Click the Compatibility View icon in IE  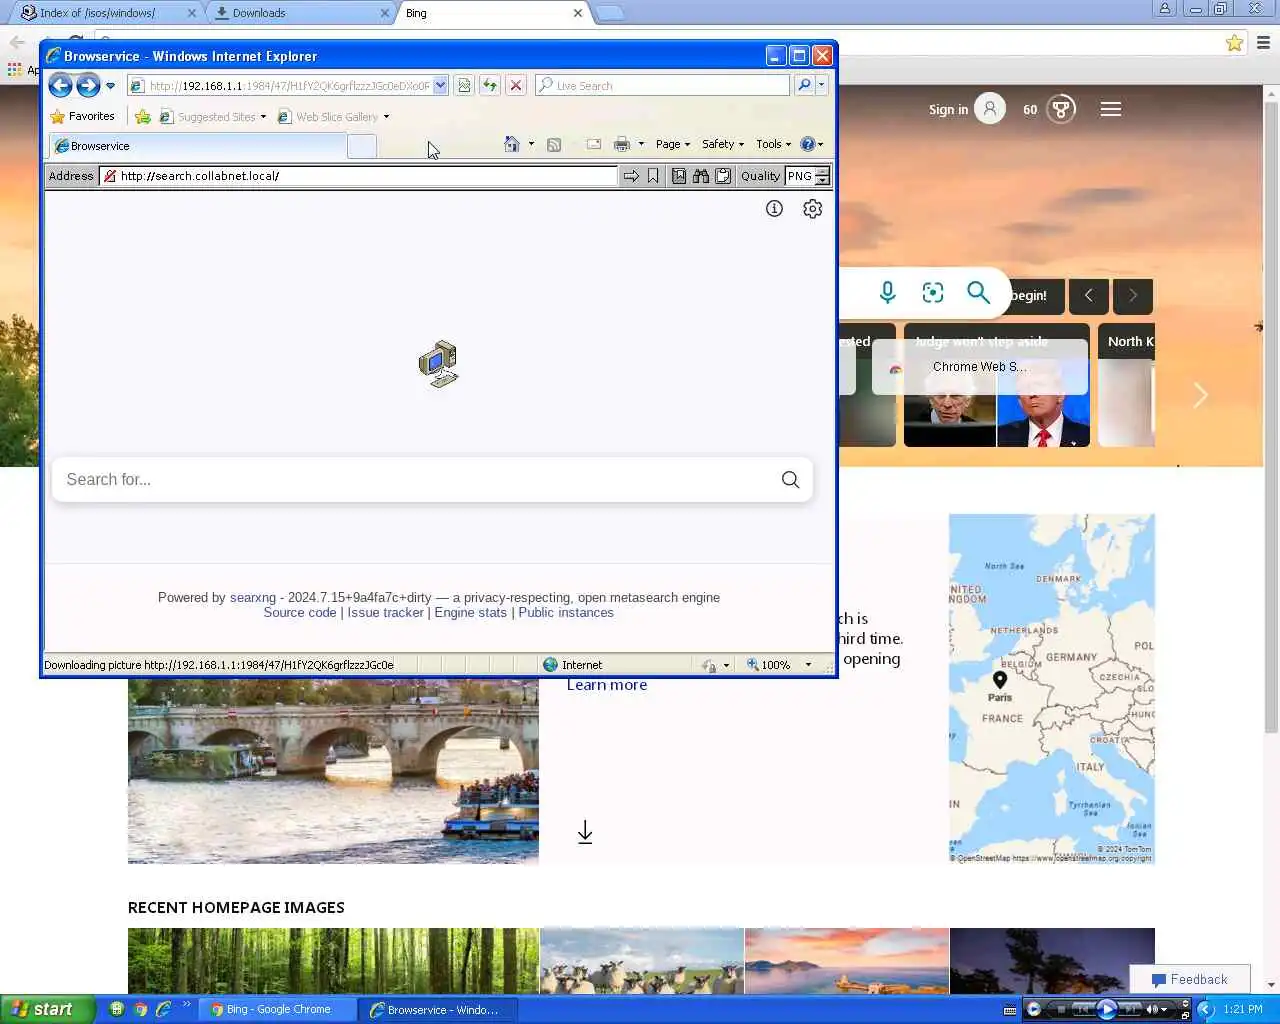[464, 86]
